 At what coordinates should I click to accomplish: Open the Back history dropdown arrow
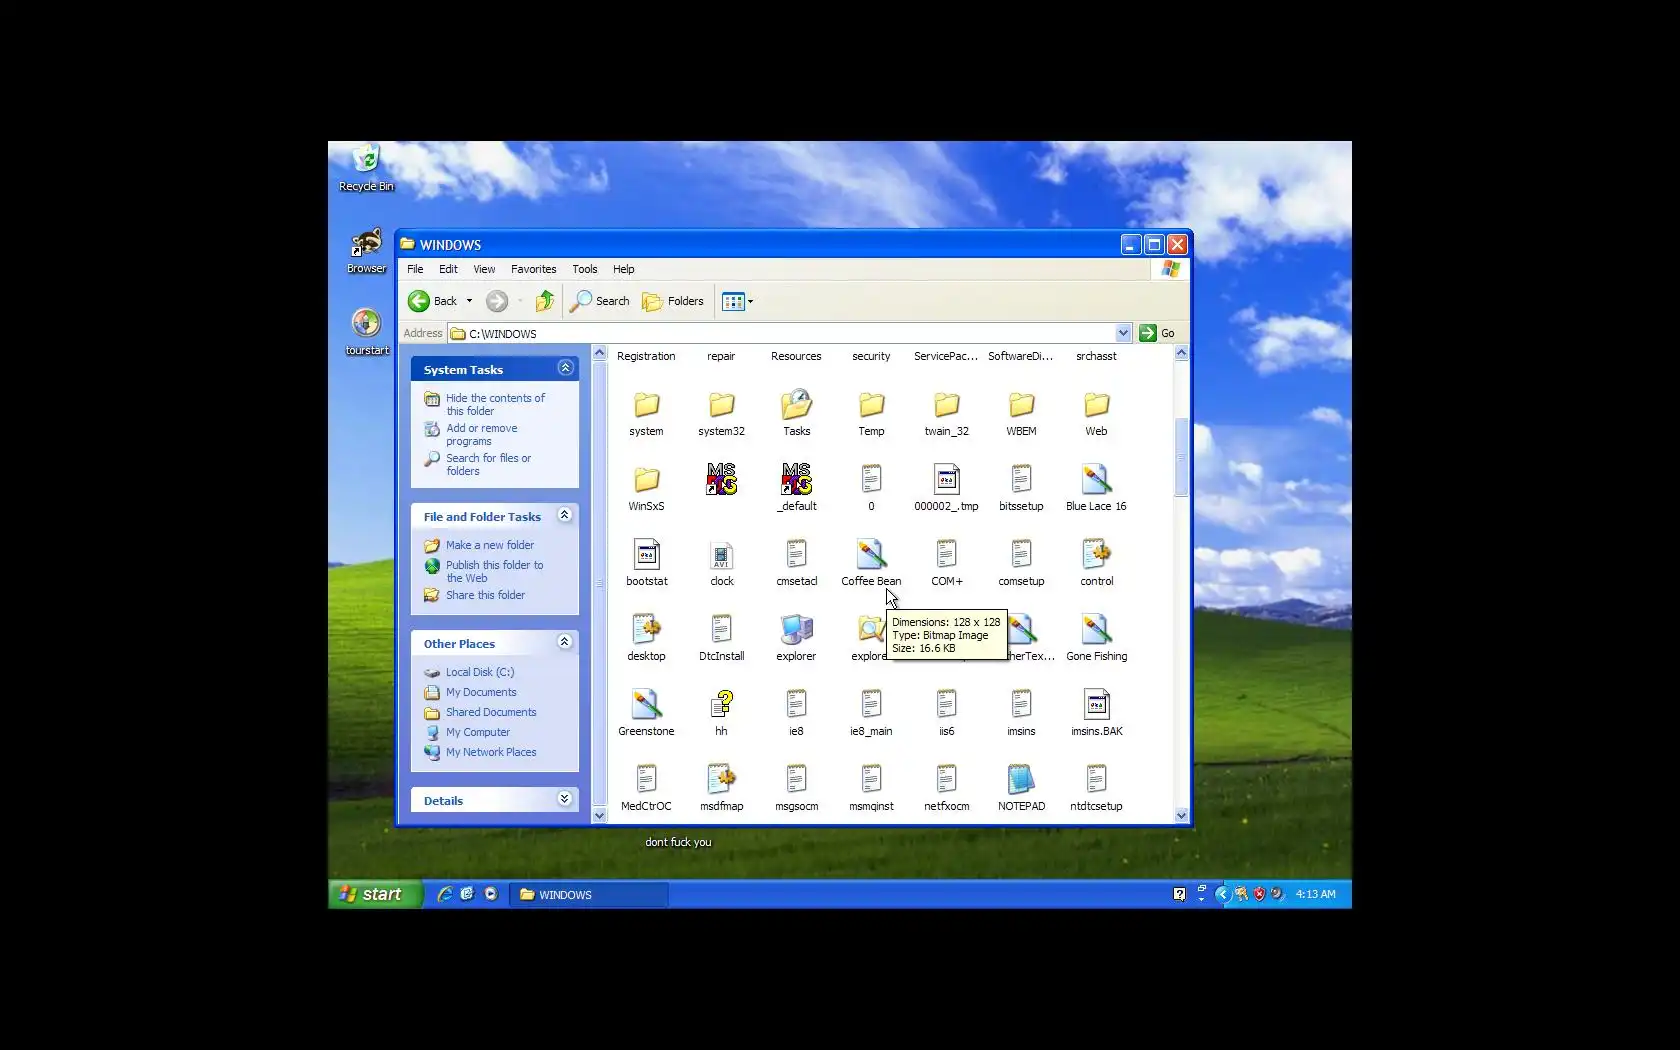coord(469,301)
